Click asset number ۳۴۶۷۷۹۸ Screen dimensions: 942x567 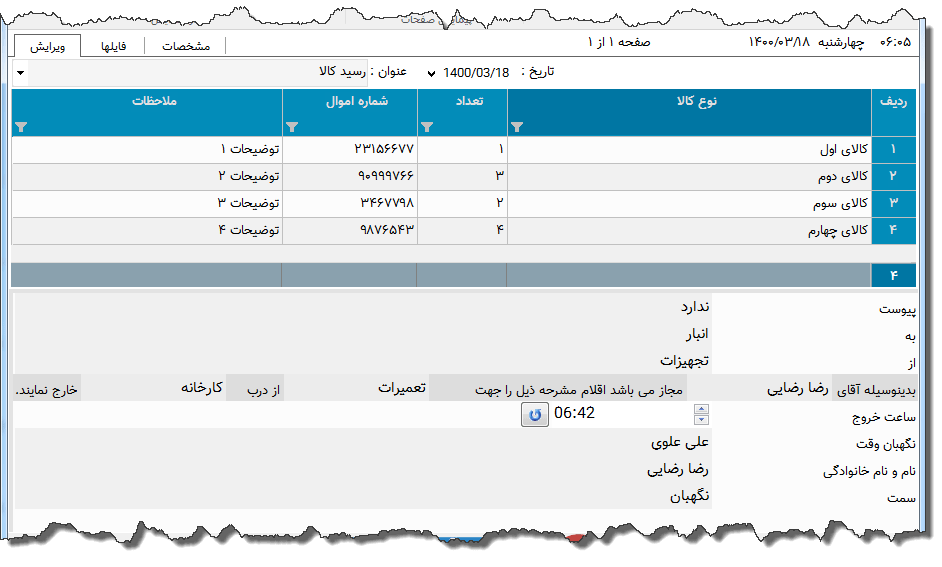tap(350, 204)
